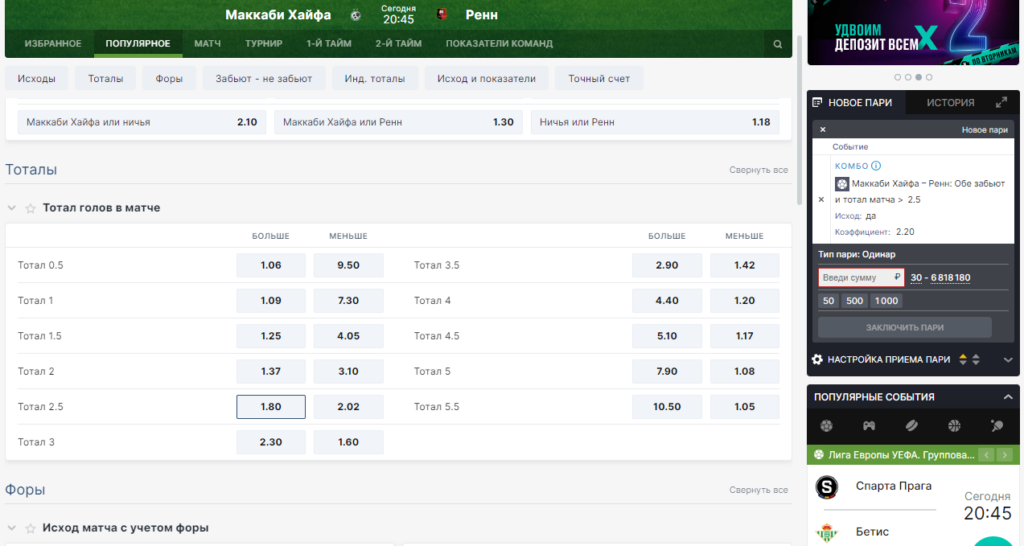Set stake to 1000 quick amount
Viewport: 1024px width, 546px height.
(886, 300)
